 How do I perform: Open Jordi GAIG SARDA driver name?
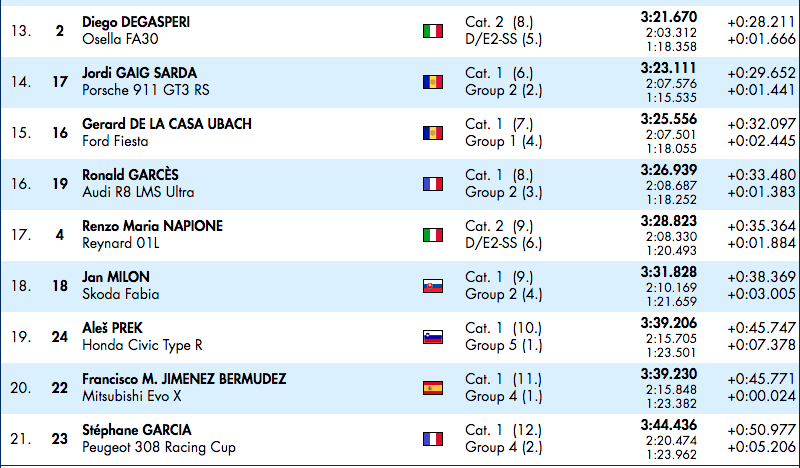[x=139, y=73]
